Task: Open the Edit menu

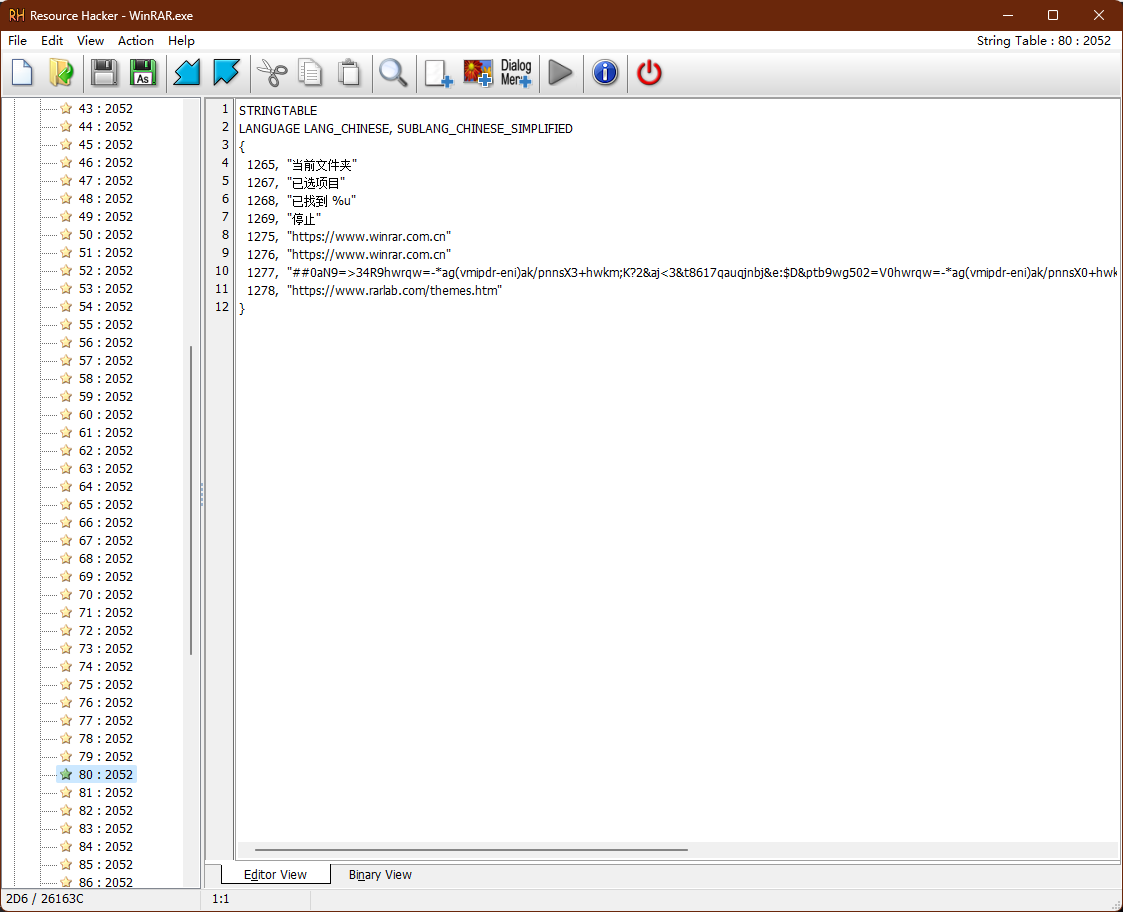Action: [52, 41]
